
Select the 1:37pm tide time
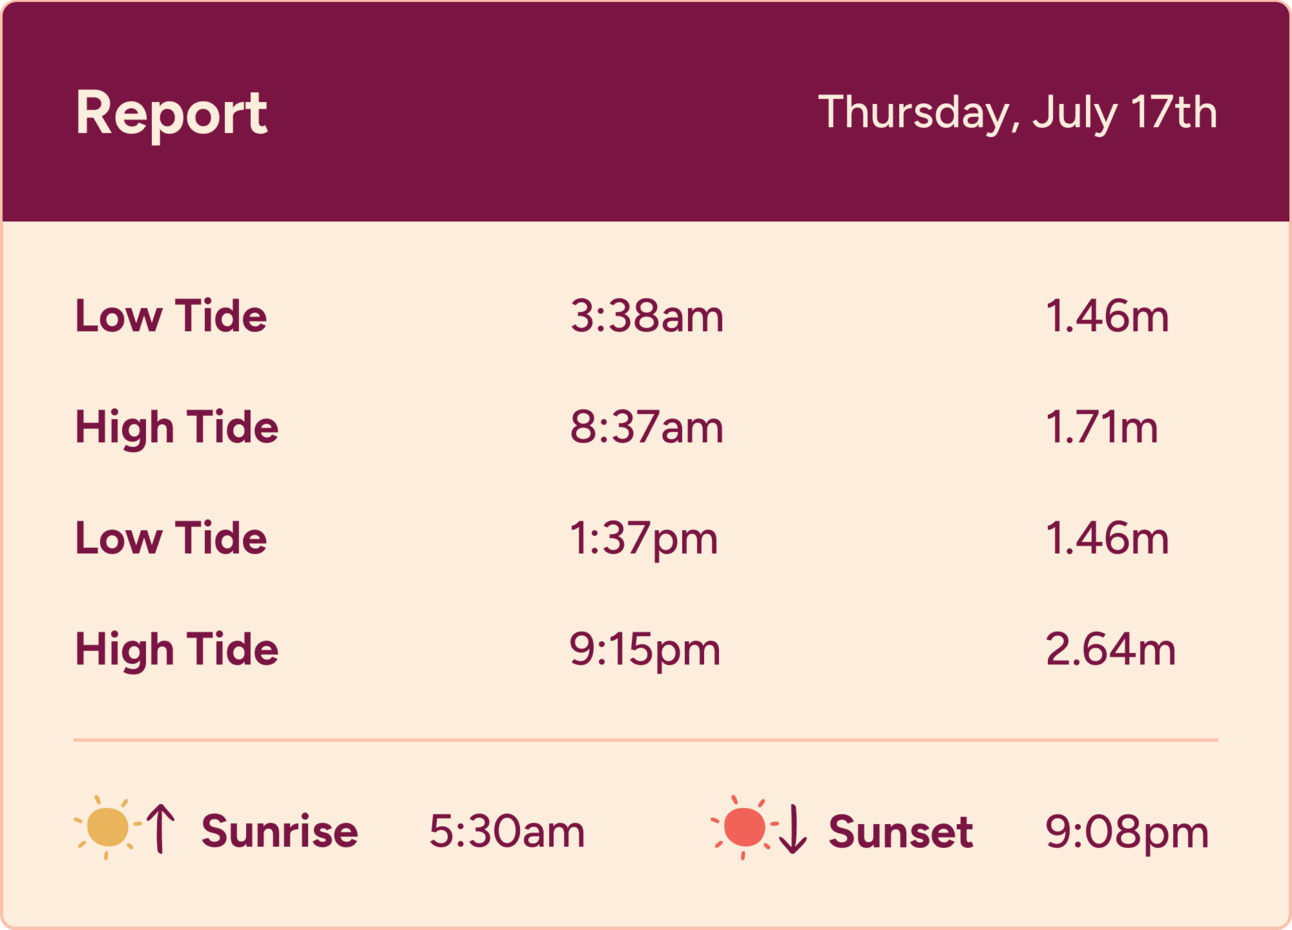[644, 540]
